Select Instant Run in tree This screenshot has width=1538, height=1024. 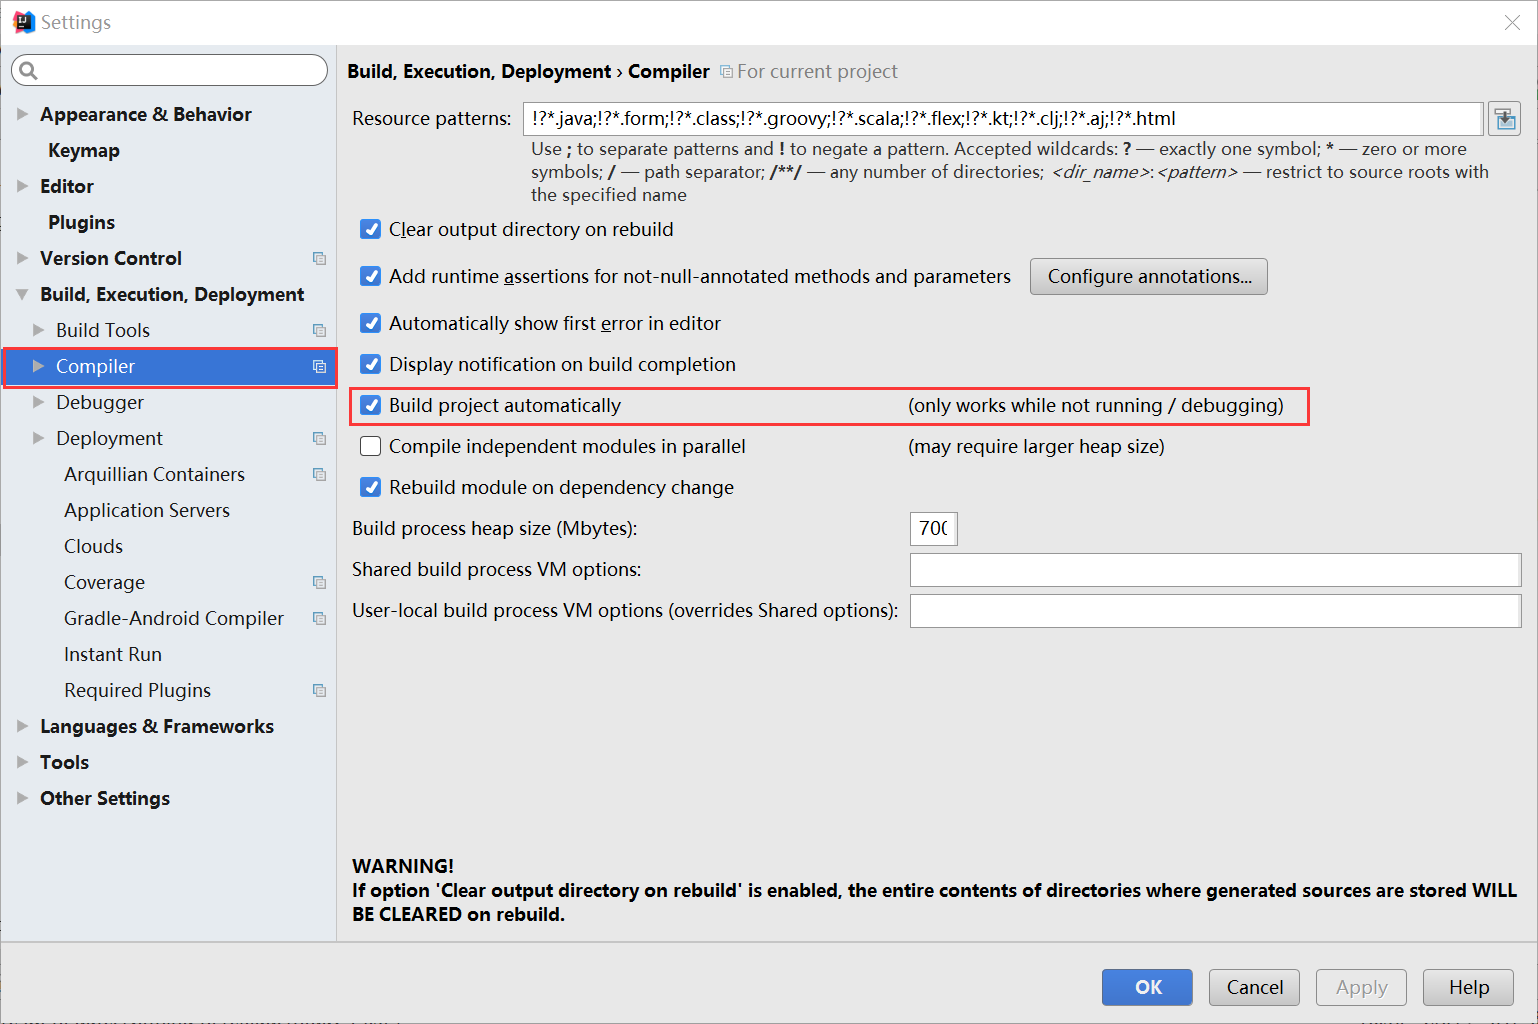click(113, 654)
